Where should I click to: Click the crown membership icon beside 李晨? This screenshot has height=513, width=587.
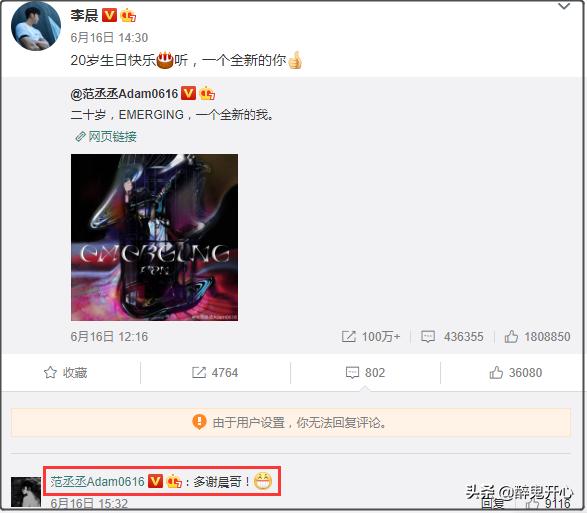pos(128,15)
